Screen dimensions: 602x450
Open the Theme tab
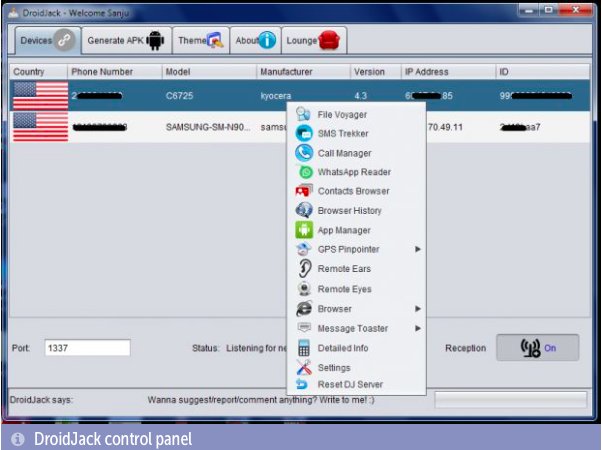pyautogui.click(x=200, y=40)
